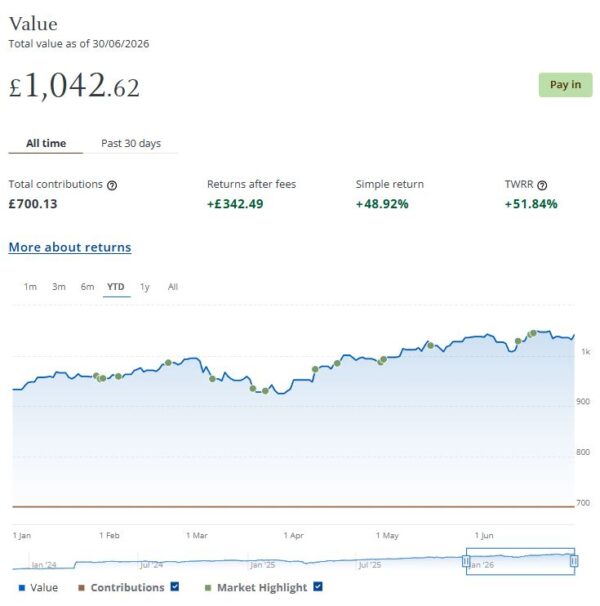
Task: Show the All chart range
Action: (173, 287)
